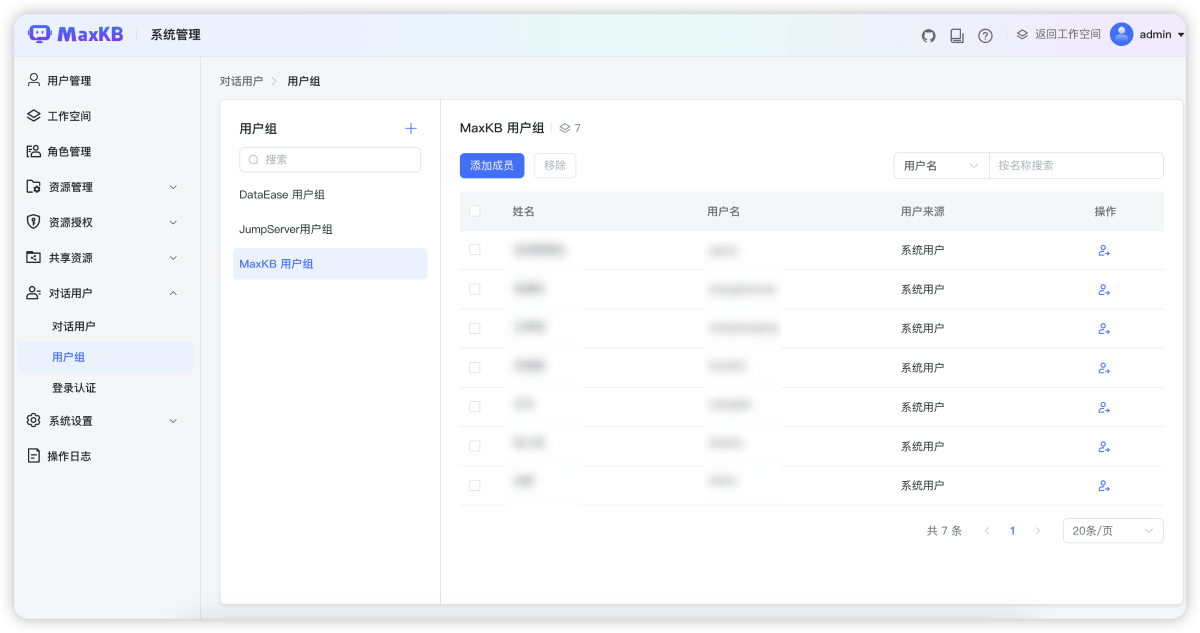Screen dimensions: 1200x633
Task: Click the 添加成员 button
Action: tap(491, 165)
